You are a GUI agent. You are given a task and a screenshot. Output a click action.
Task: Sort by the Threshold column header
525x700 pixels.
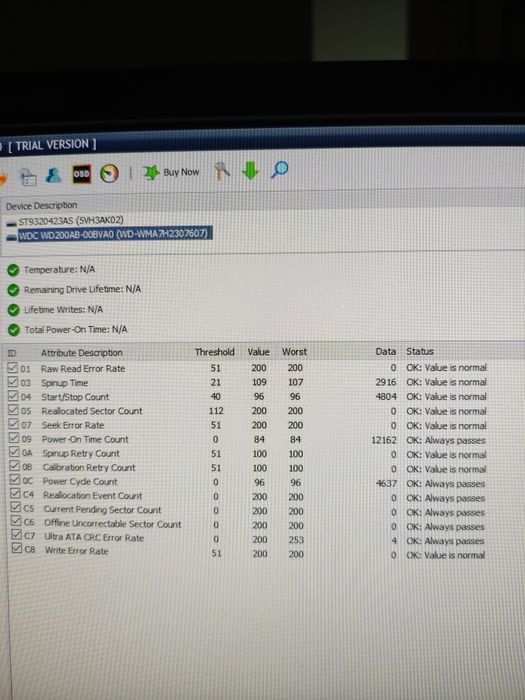pos(215,352)
